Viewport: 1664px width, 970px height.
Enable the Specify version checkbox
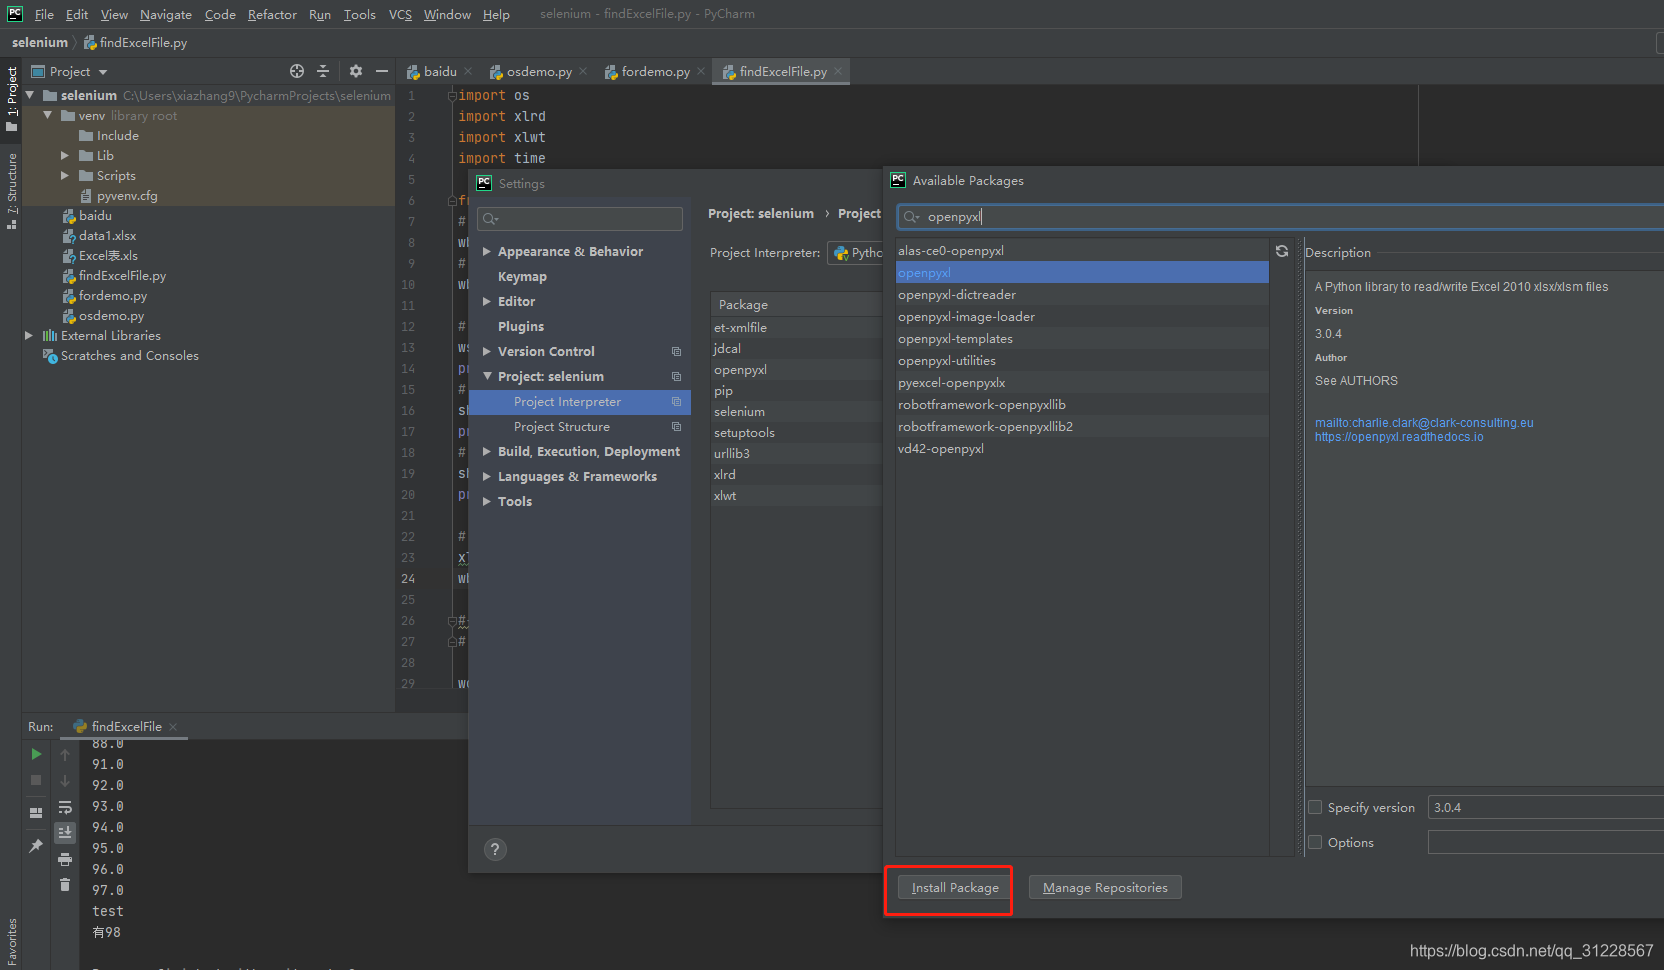[x=1315, y=807]
